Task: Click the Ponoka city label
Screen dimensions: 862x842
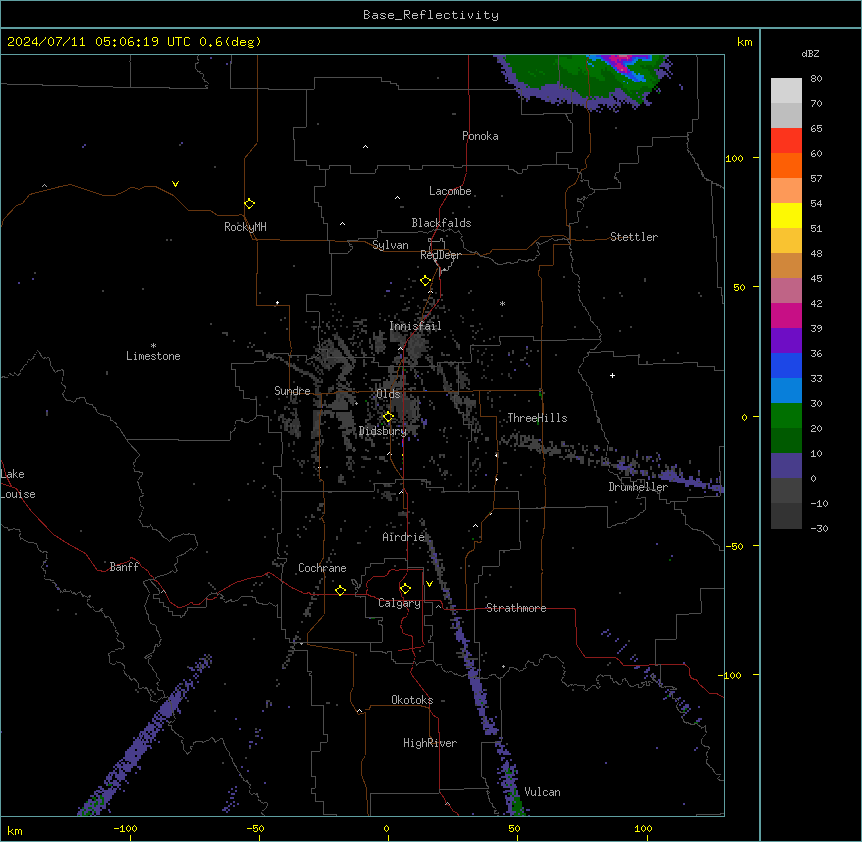Action: pyautogui.click(x=480, y=136)
